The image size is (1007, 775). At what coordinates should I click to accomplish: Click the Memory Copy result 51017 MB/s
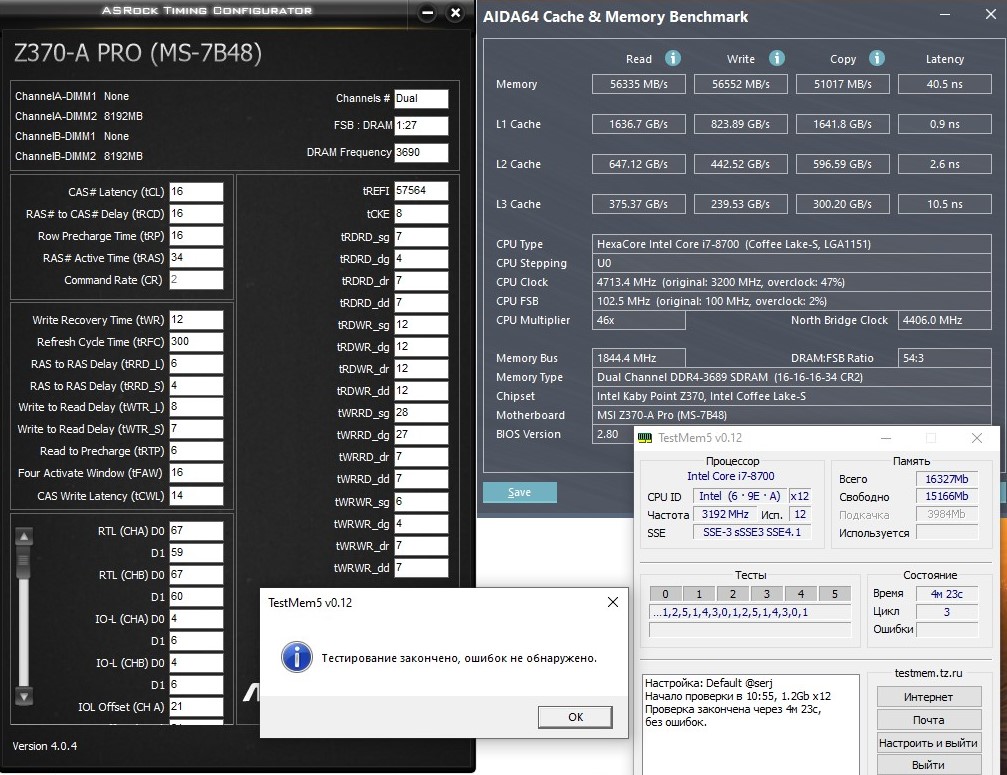[x=843, y=84]
